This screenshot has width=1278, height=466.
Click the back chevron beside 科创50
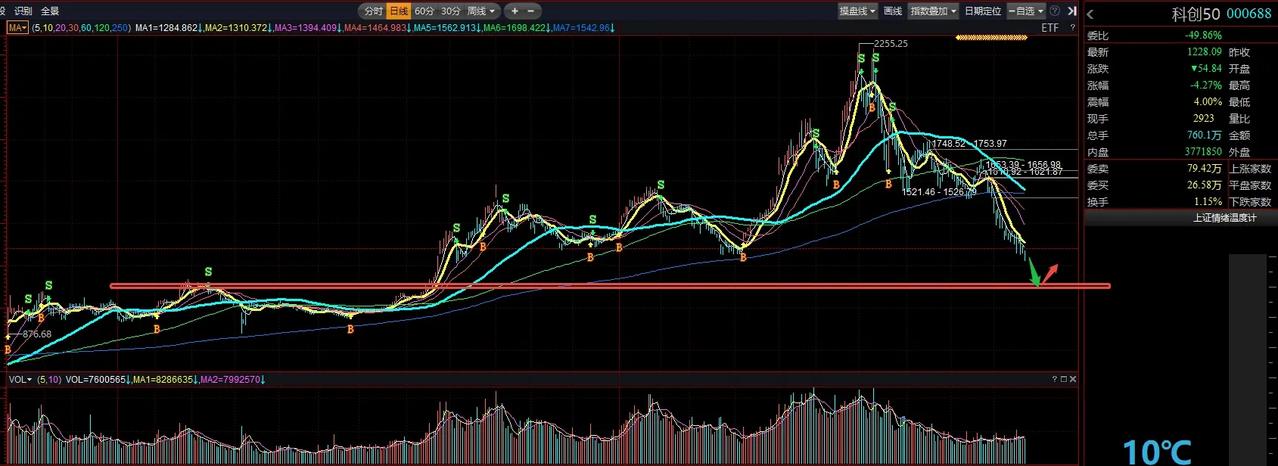click(1090, 14)
